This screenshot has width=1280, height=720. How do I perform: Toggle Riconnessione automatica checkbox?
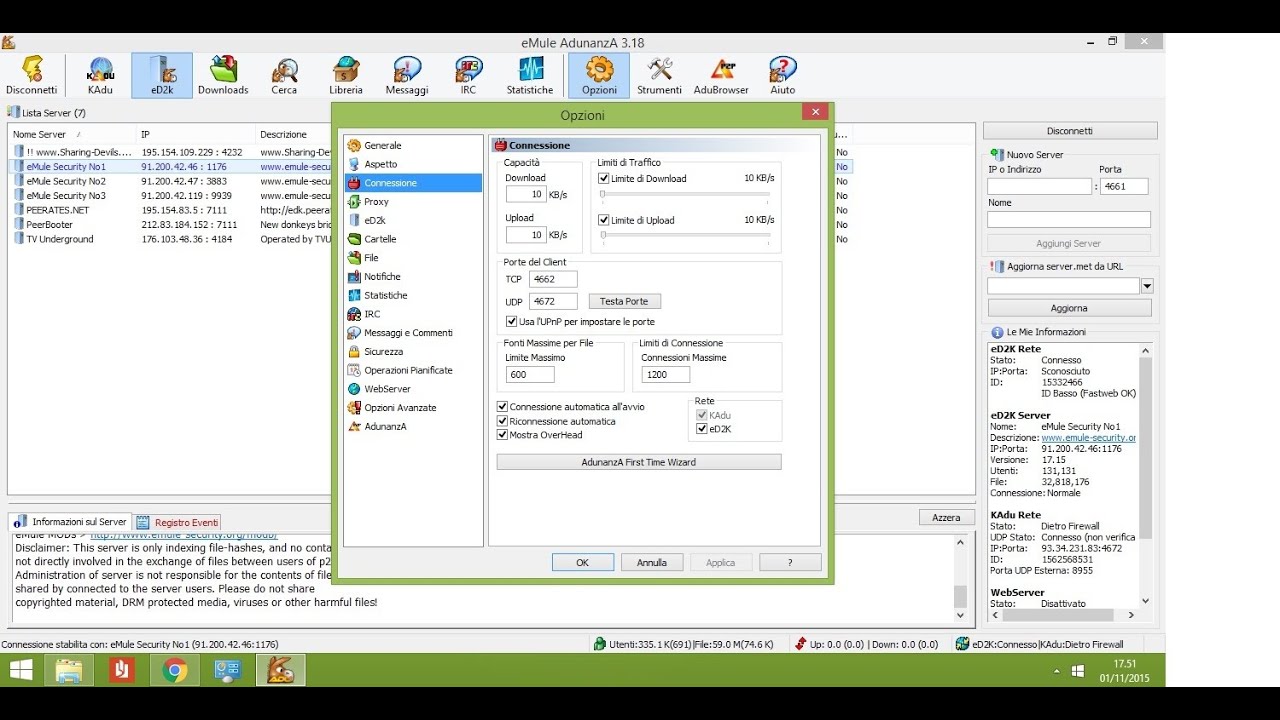point(503,421)
